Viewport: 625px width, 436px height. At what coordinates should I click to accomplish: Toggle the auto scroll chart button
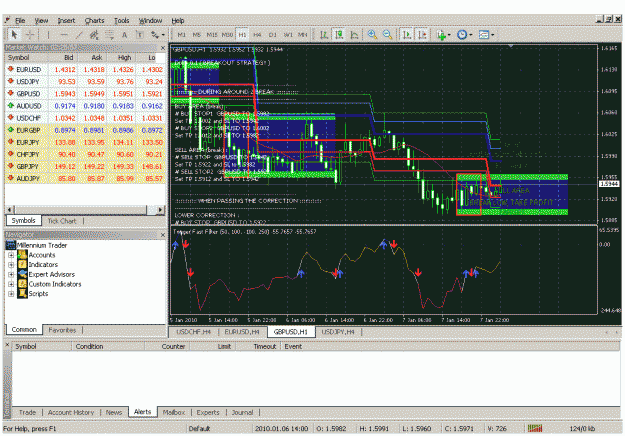click(x=407, y=35)
